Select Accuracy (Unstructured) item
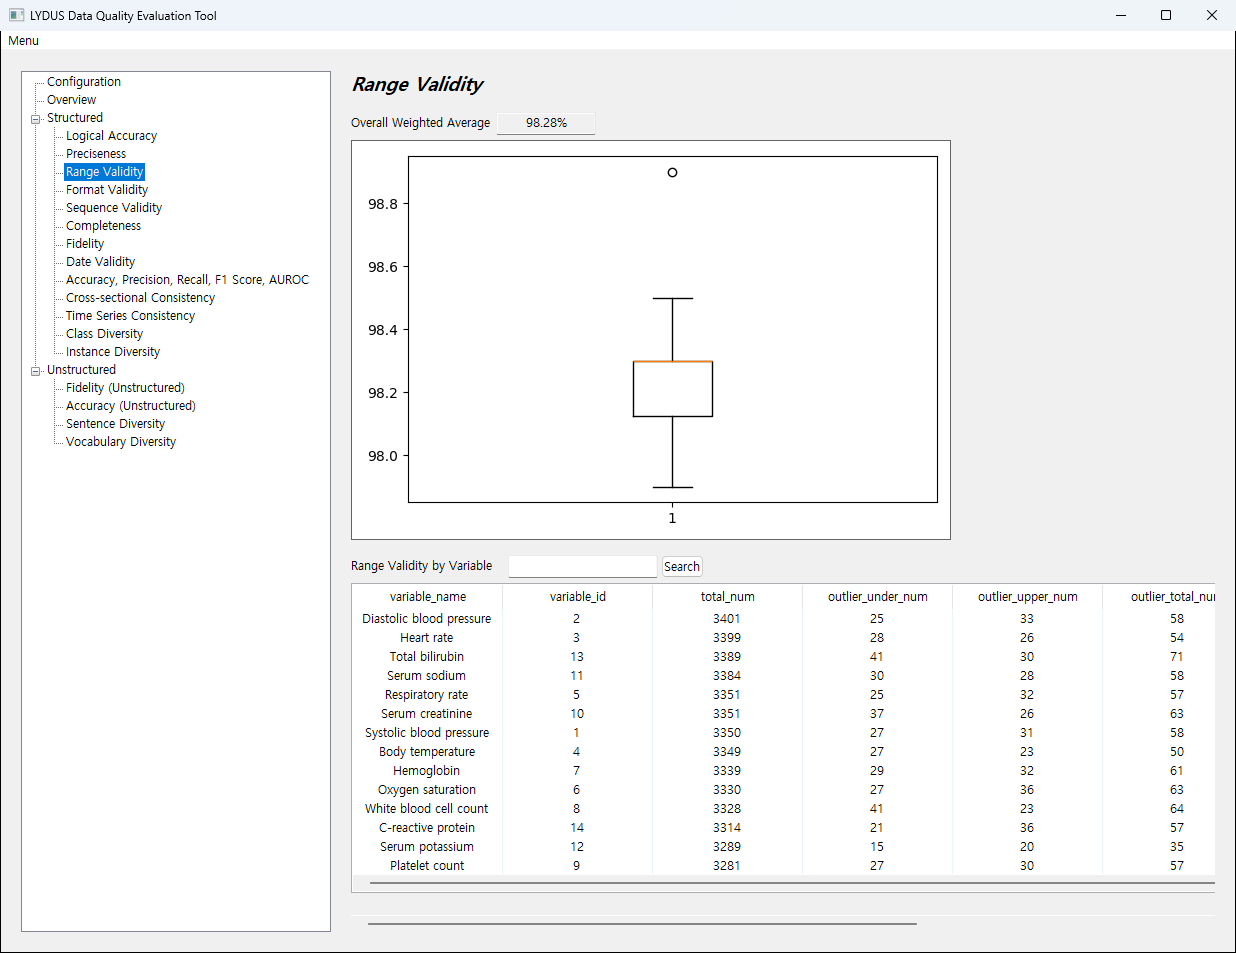The height and width of the screenshot is (953, 1236). click(130, 406)
